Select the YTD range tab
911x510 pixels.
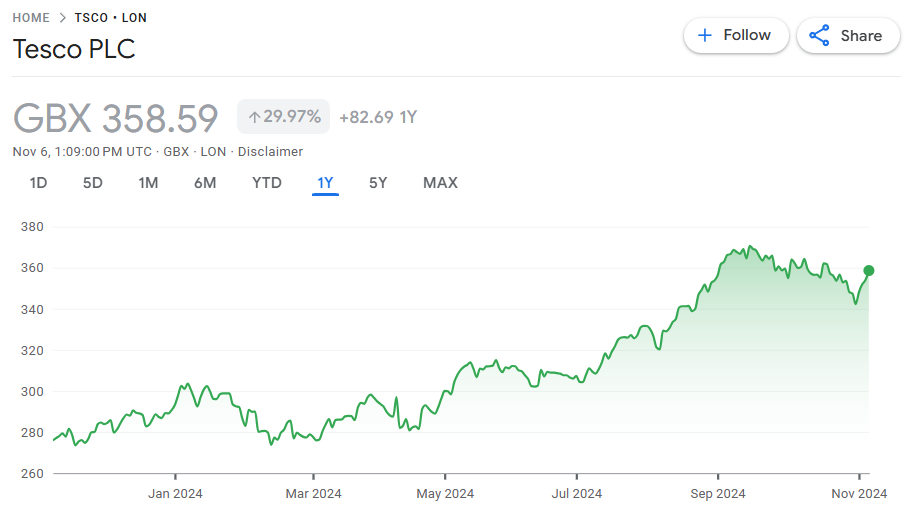(266, 183)
